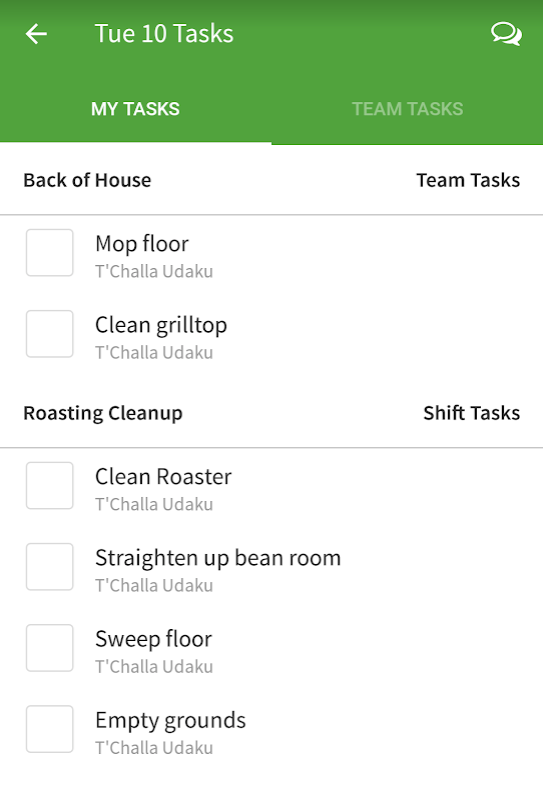543x806 pixels.
Task: Tap the Shift Tasks label
Action: [x=472, y=413]
